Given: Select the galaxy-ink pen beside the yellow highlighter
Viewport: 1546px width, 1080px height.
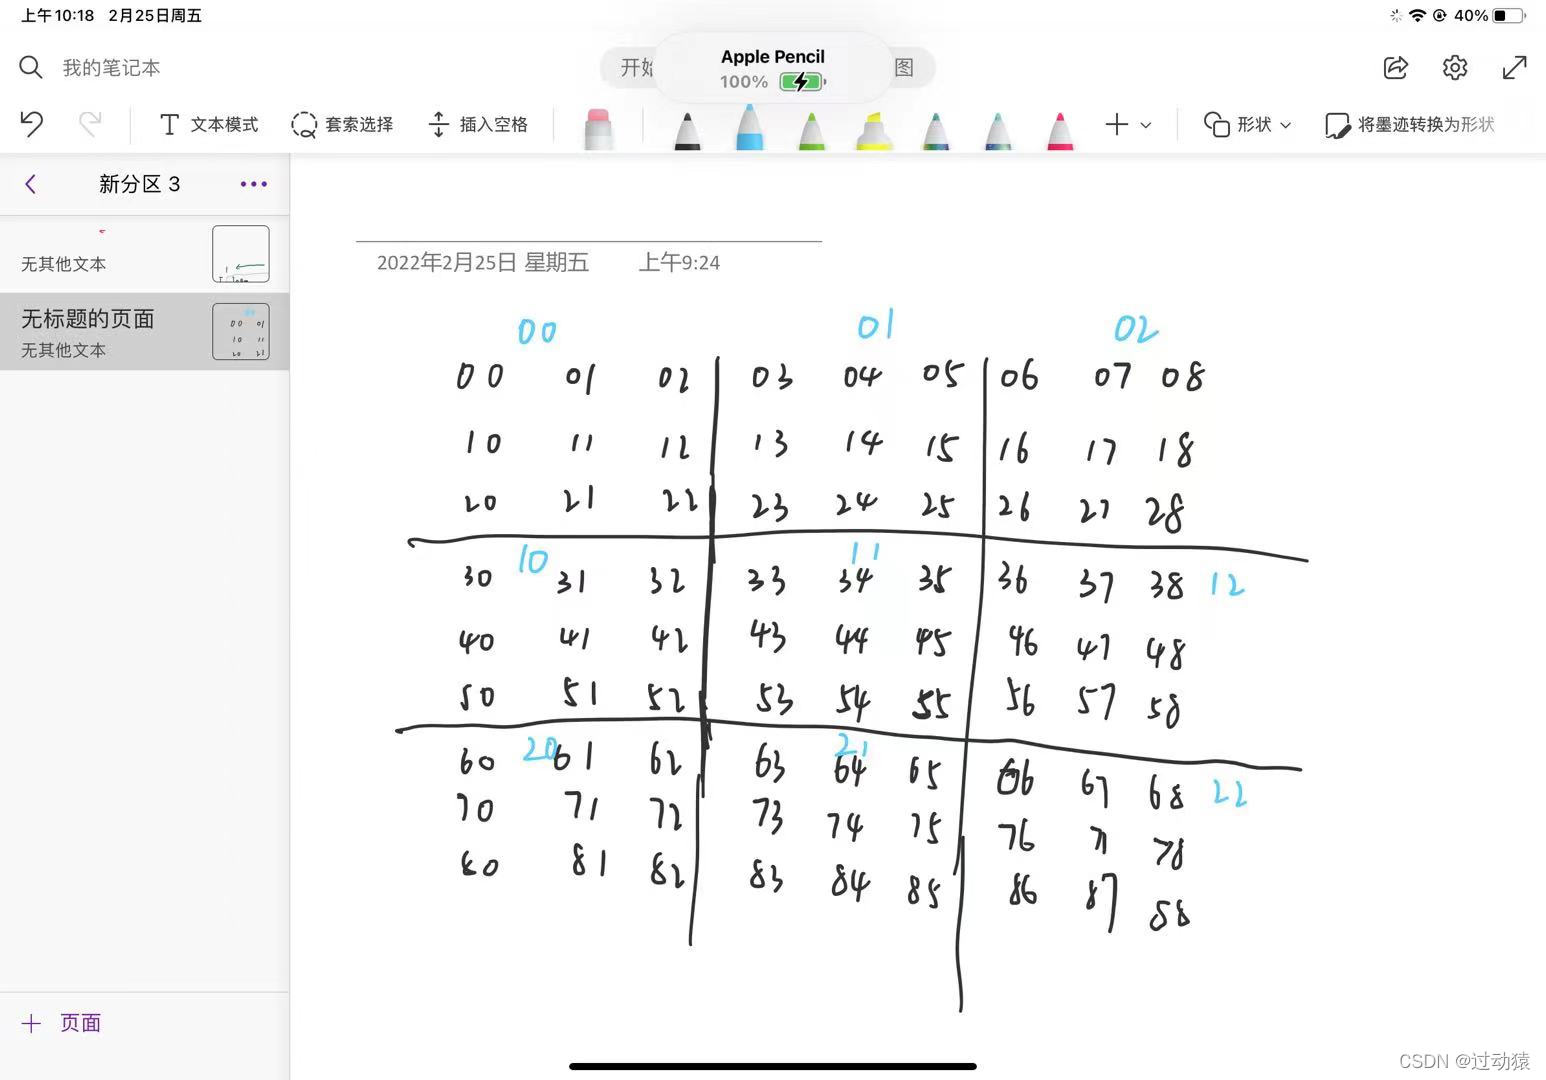Looking at the screenshot, I should [x=935, y=130].
